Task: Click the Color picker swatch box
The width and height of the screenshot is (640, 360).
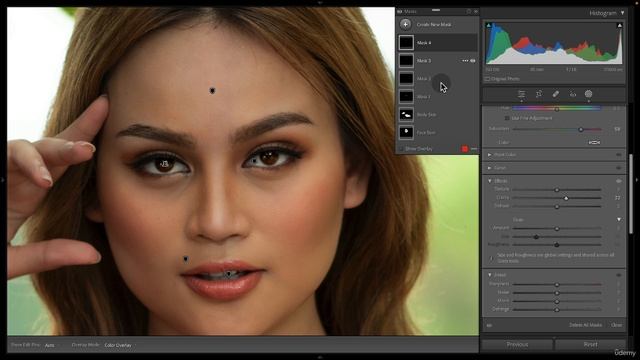Action: click(x=594, y=142)
